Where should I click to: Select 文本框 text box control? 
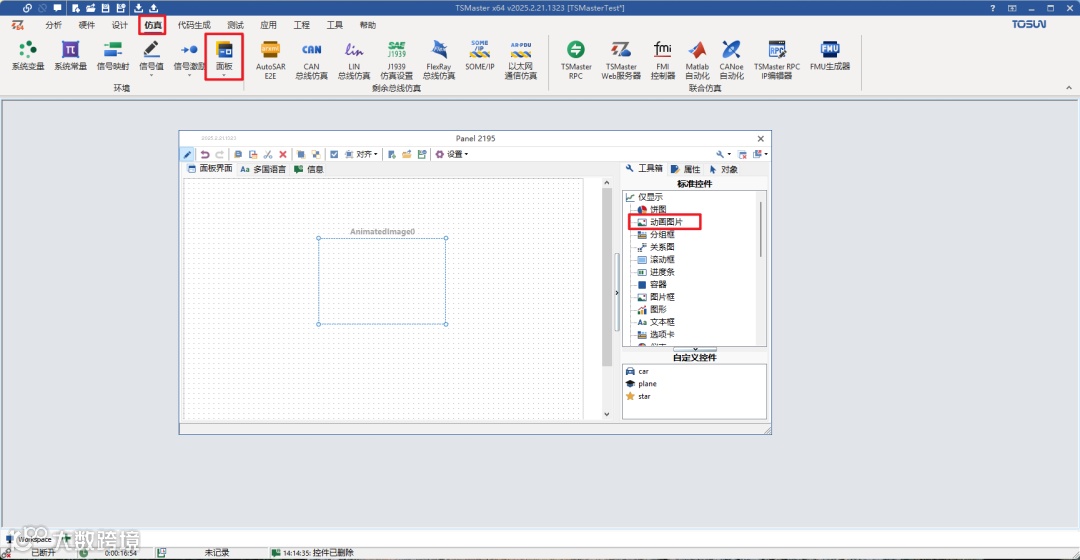click(656, 322)
